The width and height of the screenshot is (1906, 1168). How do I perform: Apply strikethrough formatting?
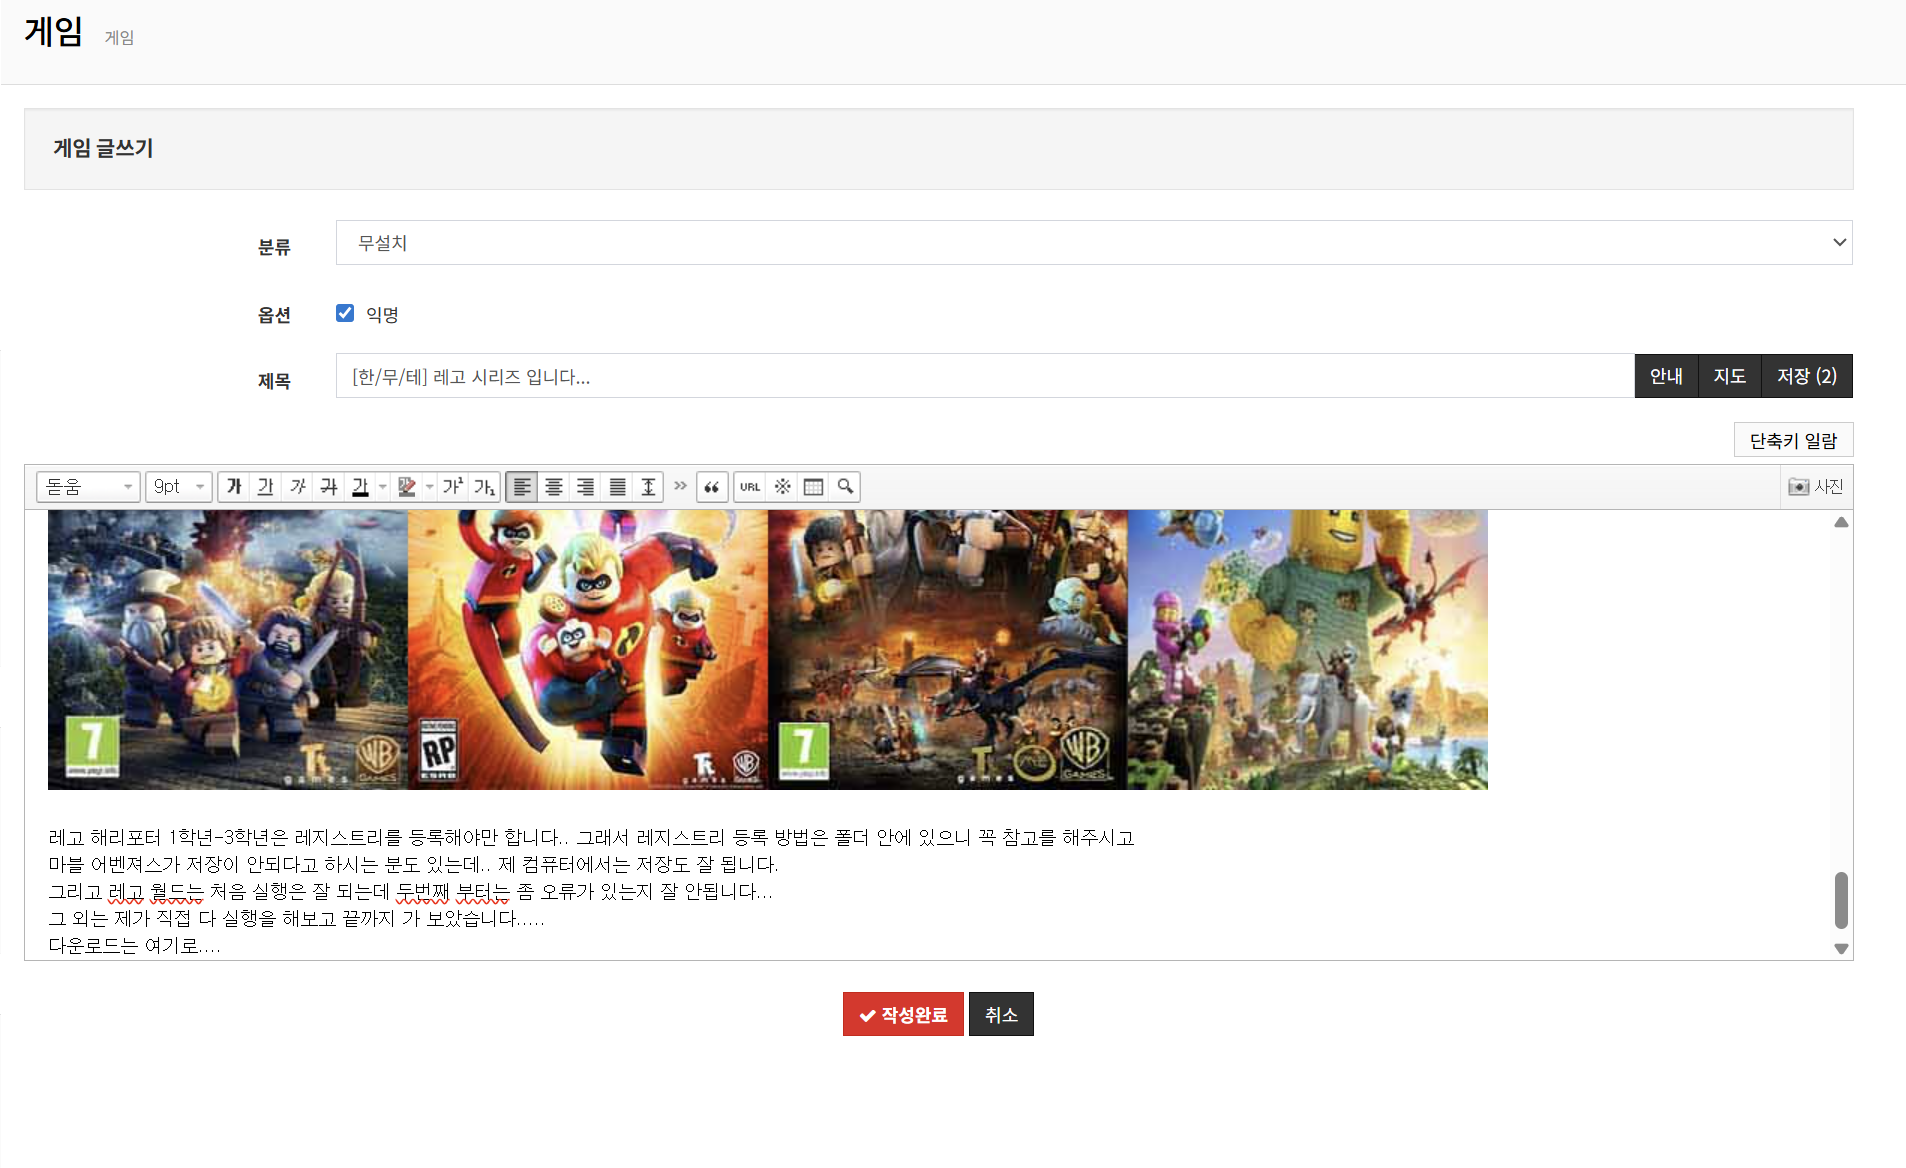click(x=329, y=487)
